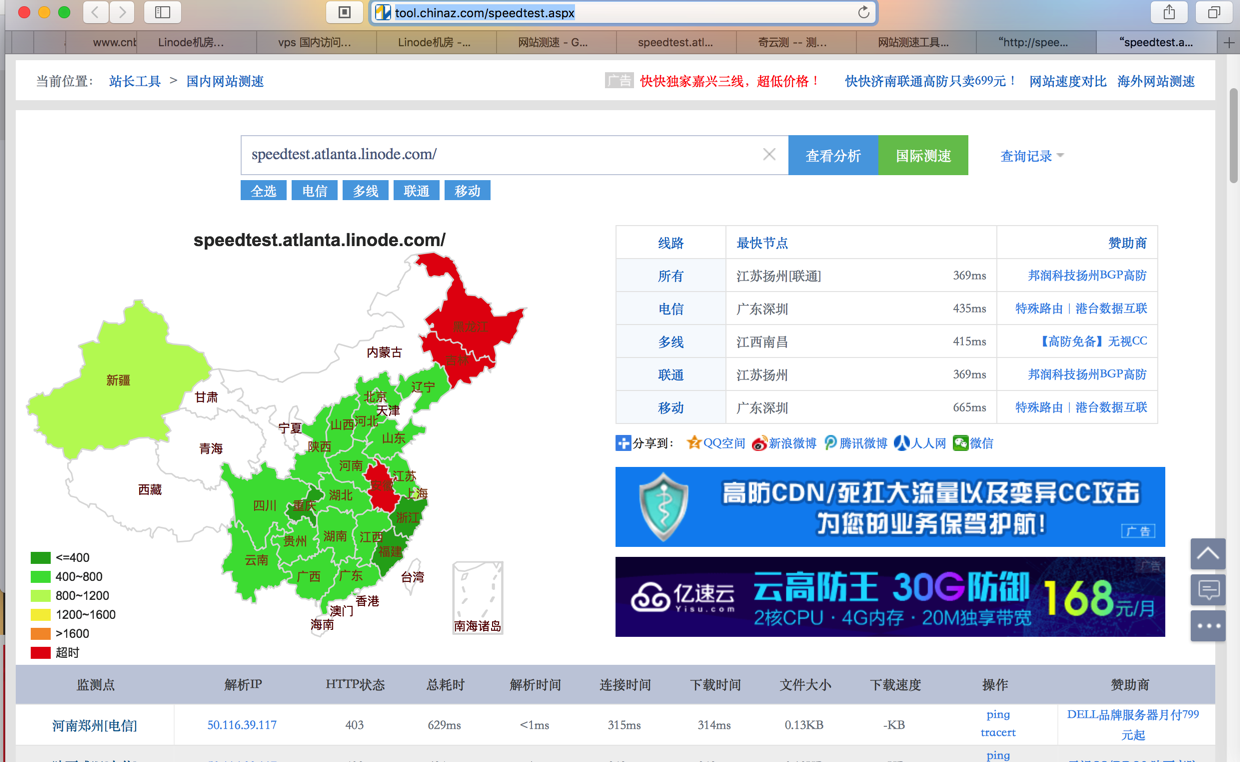
Task: Open the 快快济南联通高防 ad link
Action: point(931,81)
